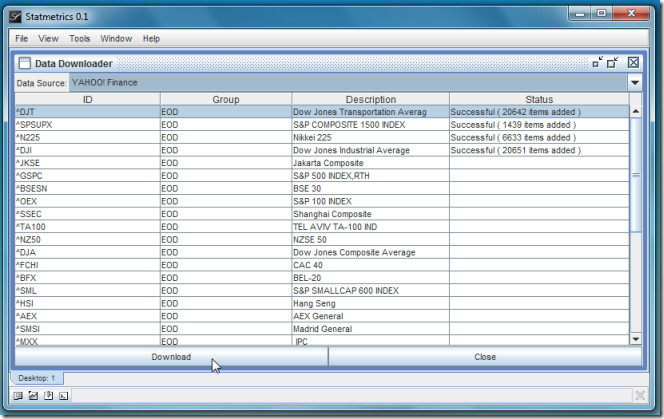Select the ^DJT row
Image resolution: width=664 pixels, height=419 pixels.
click(x=322, y=112)
